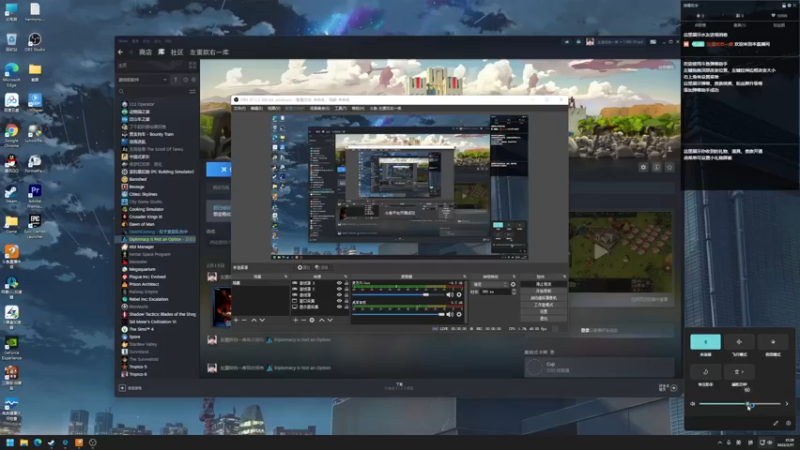Show hidden tray icons chevron on taskbar
Image resolution: width=800 pixels, height=450 pixels.
(720, 442)
